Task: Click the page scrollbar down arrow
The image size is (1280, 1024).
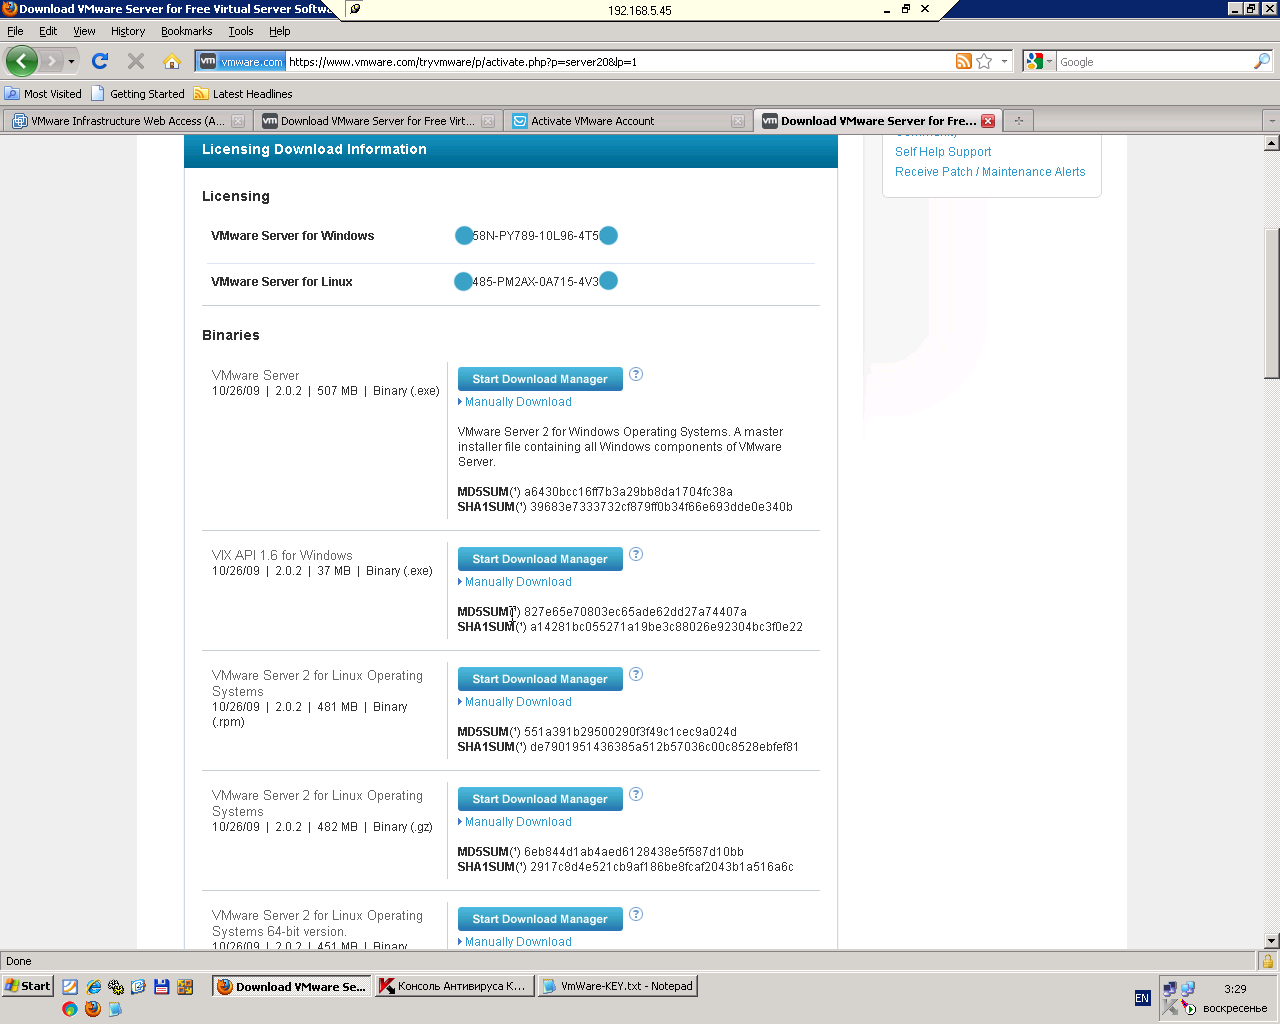Action: pyautogui.click(x=1271, y=941)
